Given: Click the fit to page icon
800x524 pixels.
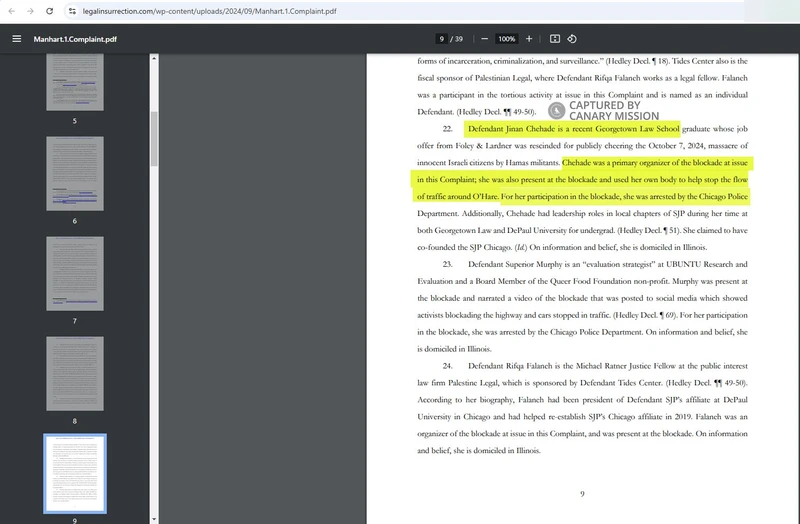Looking at the screenshot, I should (555, 39).
